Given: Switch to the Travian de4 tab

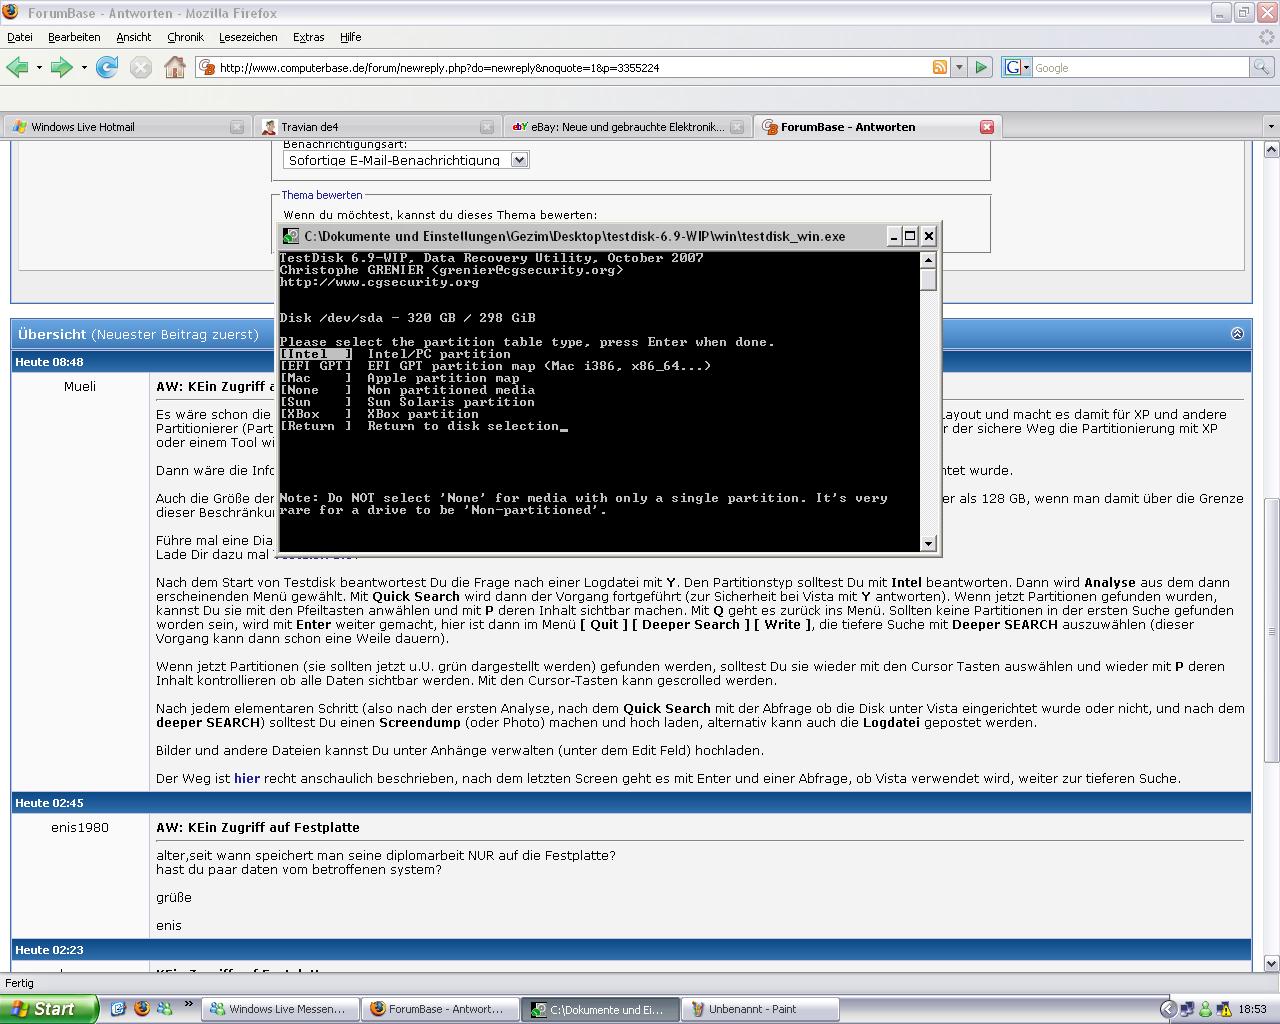Looking at the screenshot, I should 377,127.
